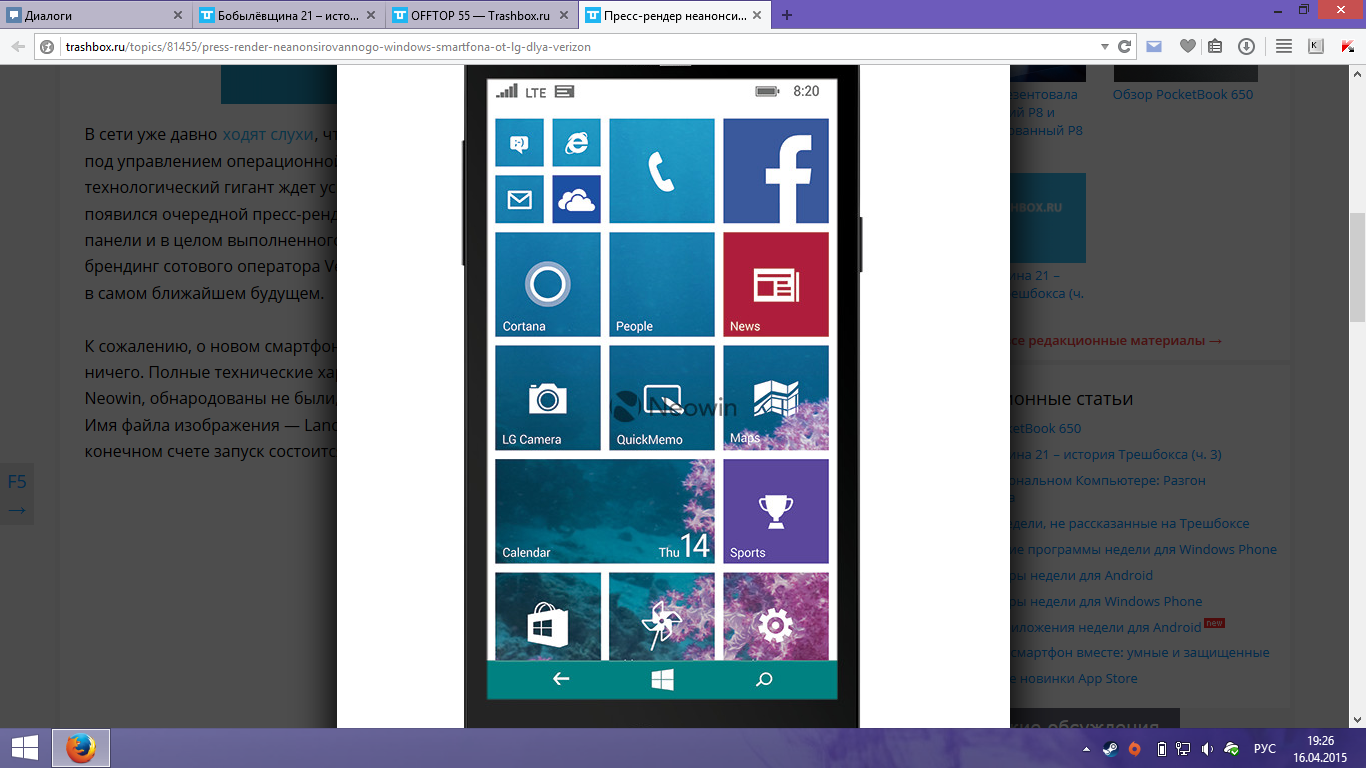The height and width of the screenshot is (768, 1366).
Task: Click the cloud sync tray icon
Action: coord(1231,749)
